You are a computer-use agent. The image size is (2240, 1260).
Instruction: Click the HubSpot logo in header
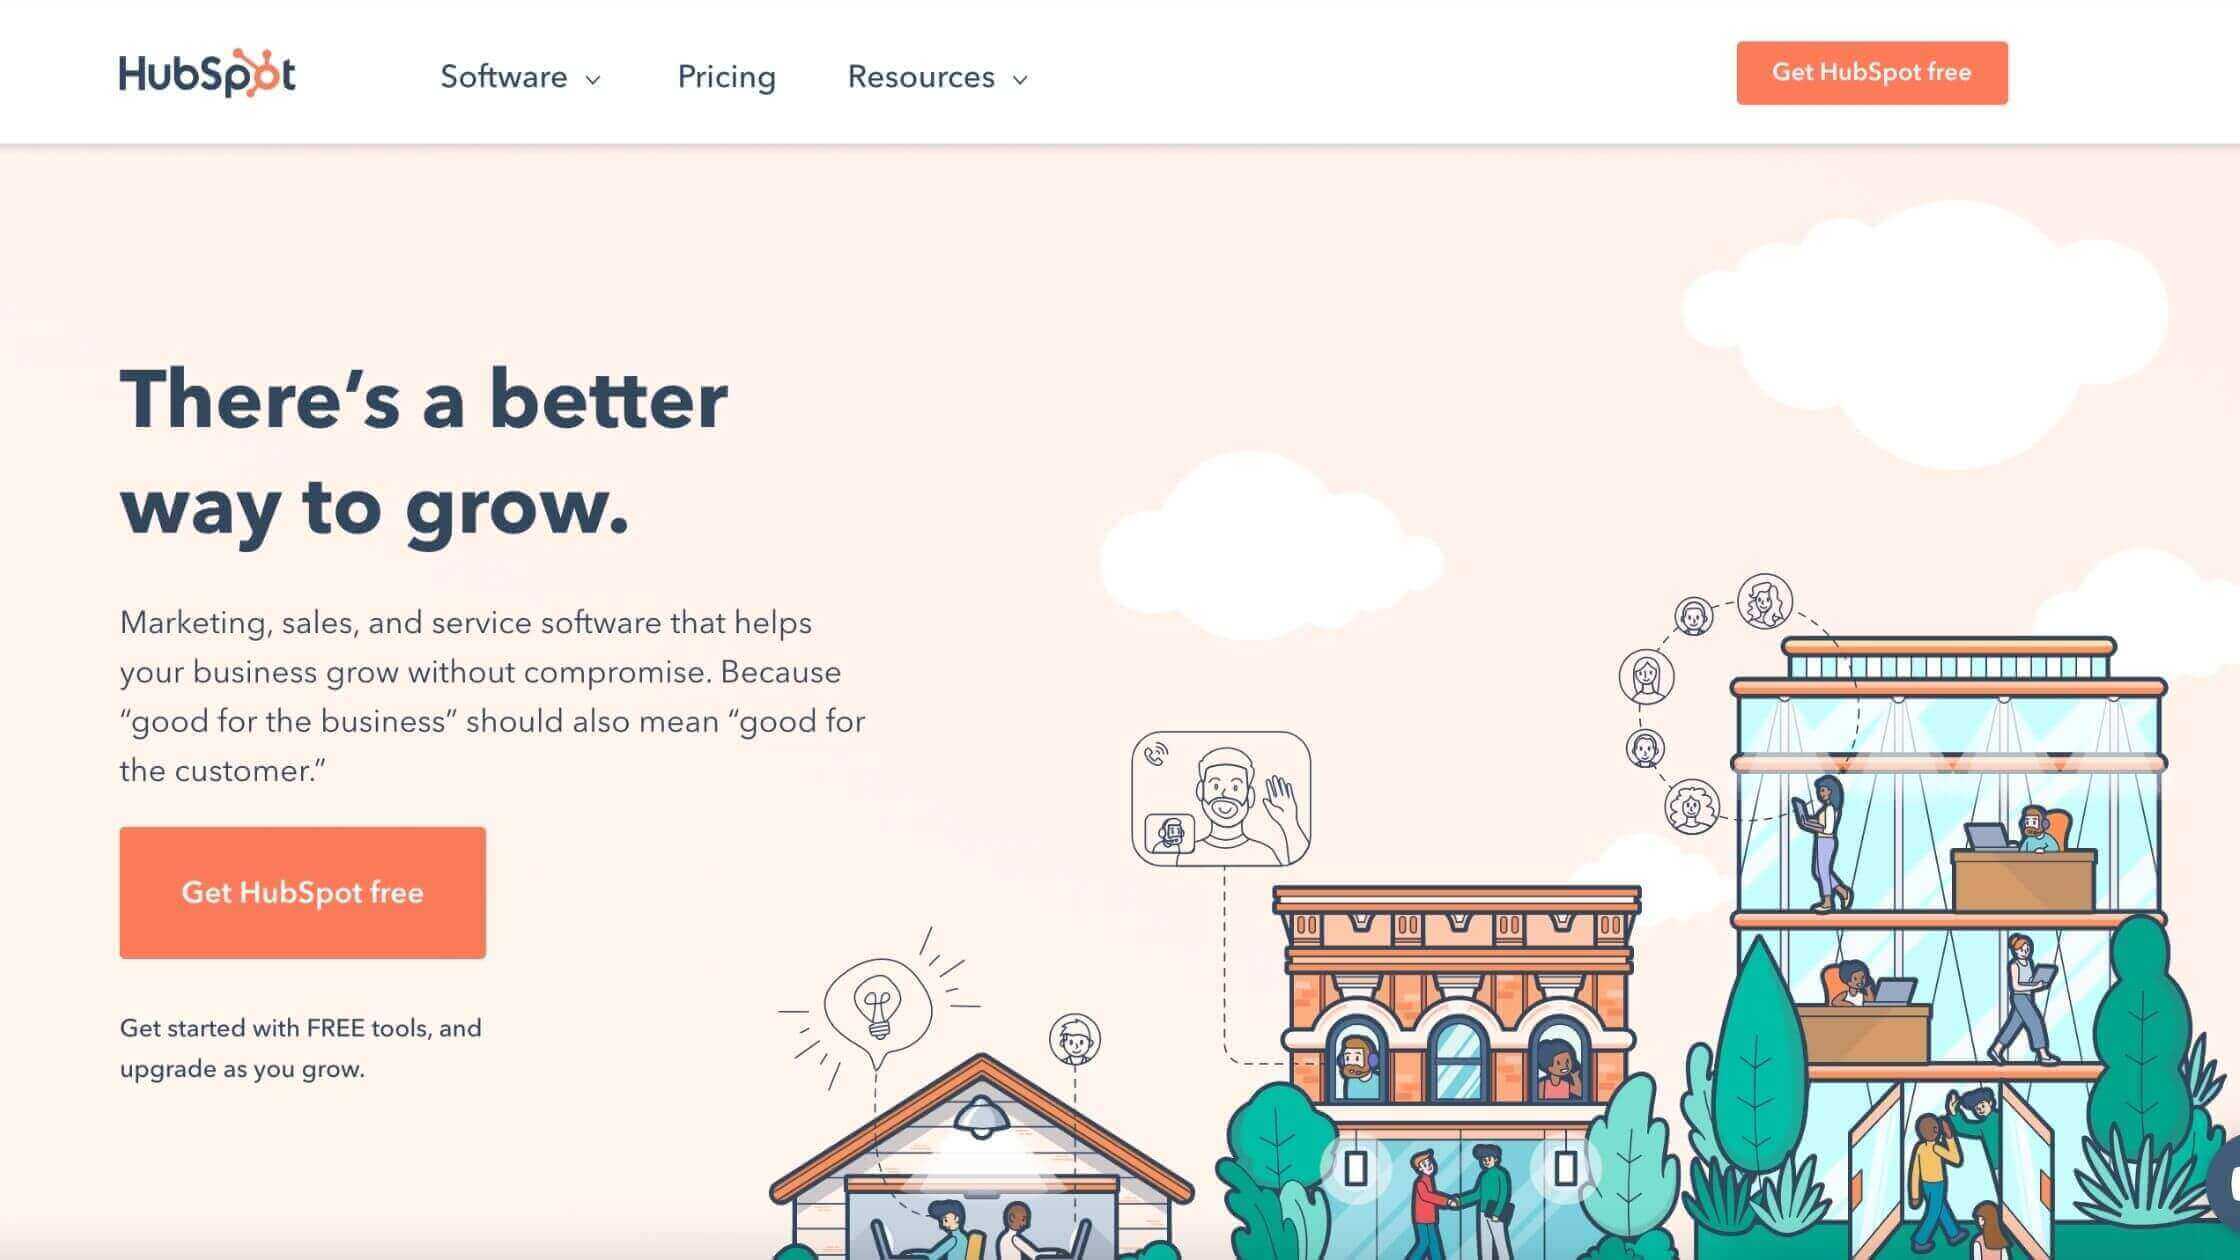(x=207, y=73)
